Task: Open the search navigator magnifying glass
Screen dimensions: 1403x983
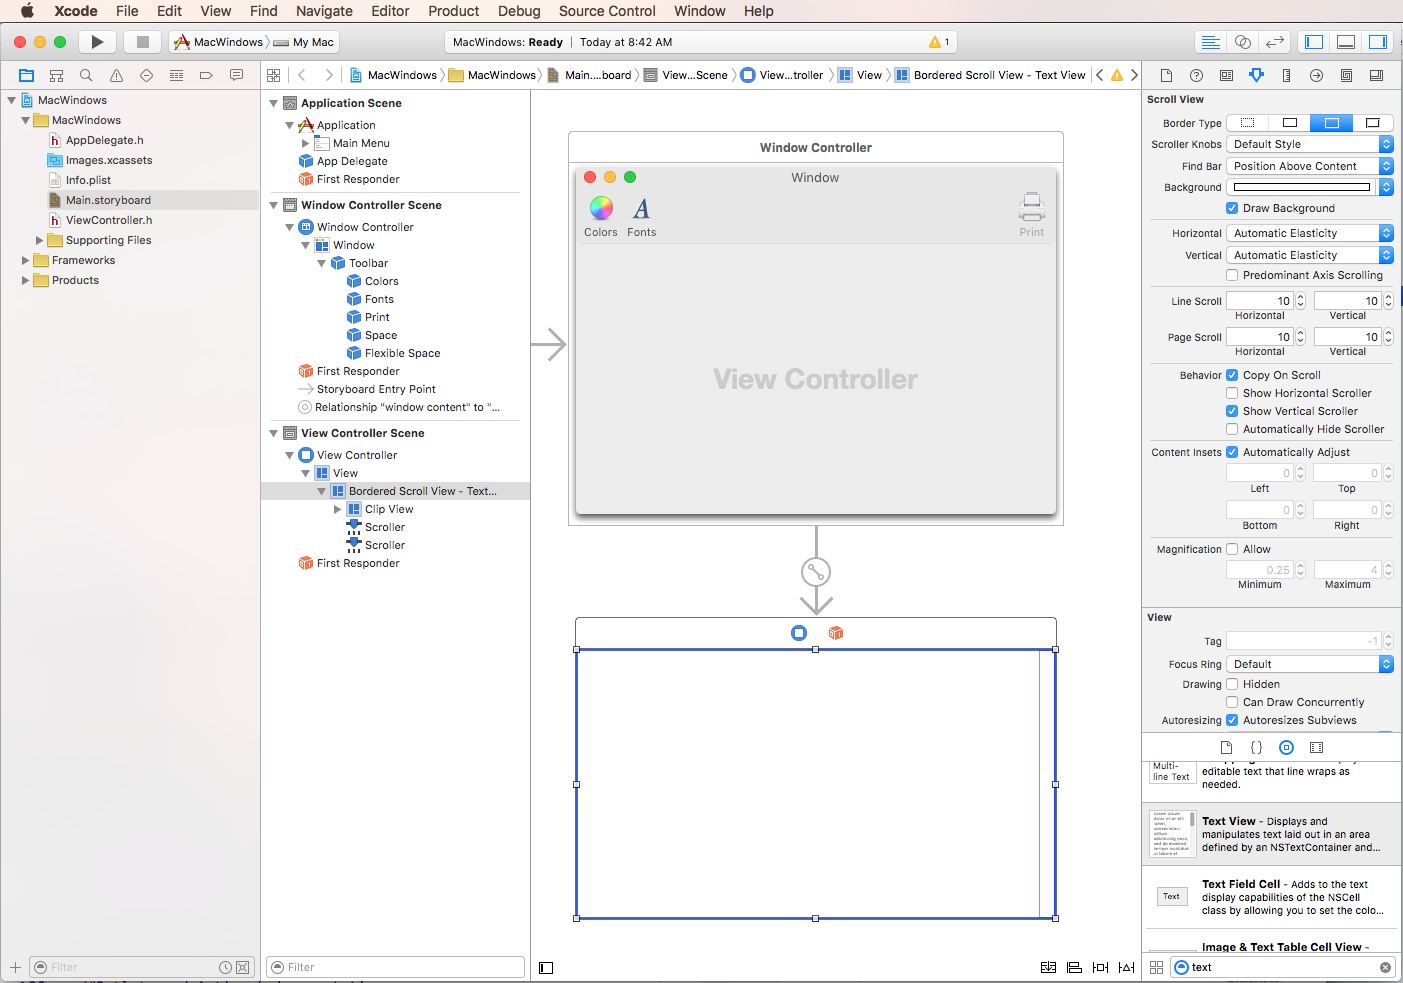Action: coord(85,75)
